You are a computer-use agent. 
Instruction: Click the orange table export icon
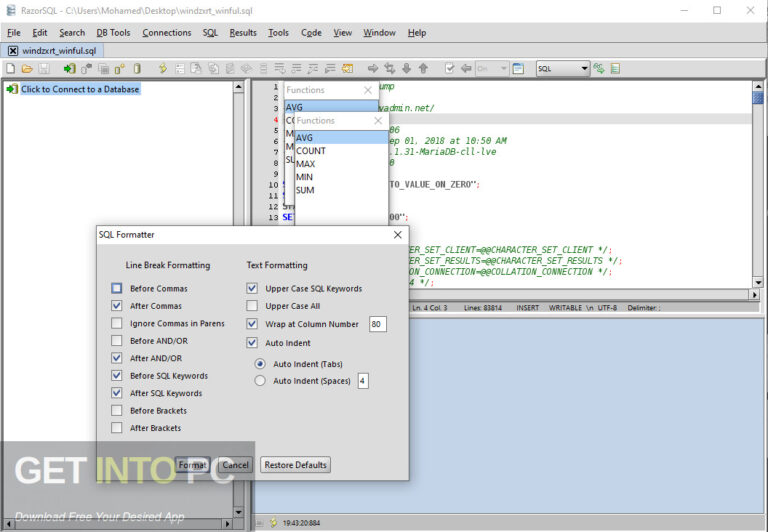(347, 69)
